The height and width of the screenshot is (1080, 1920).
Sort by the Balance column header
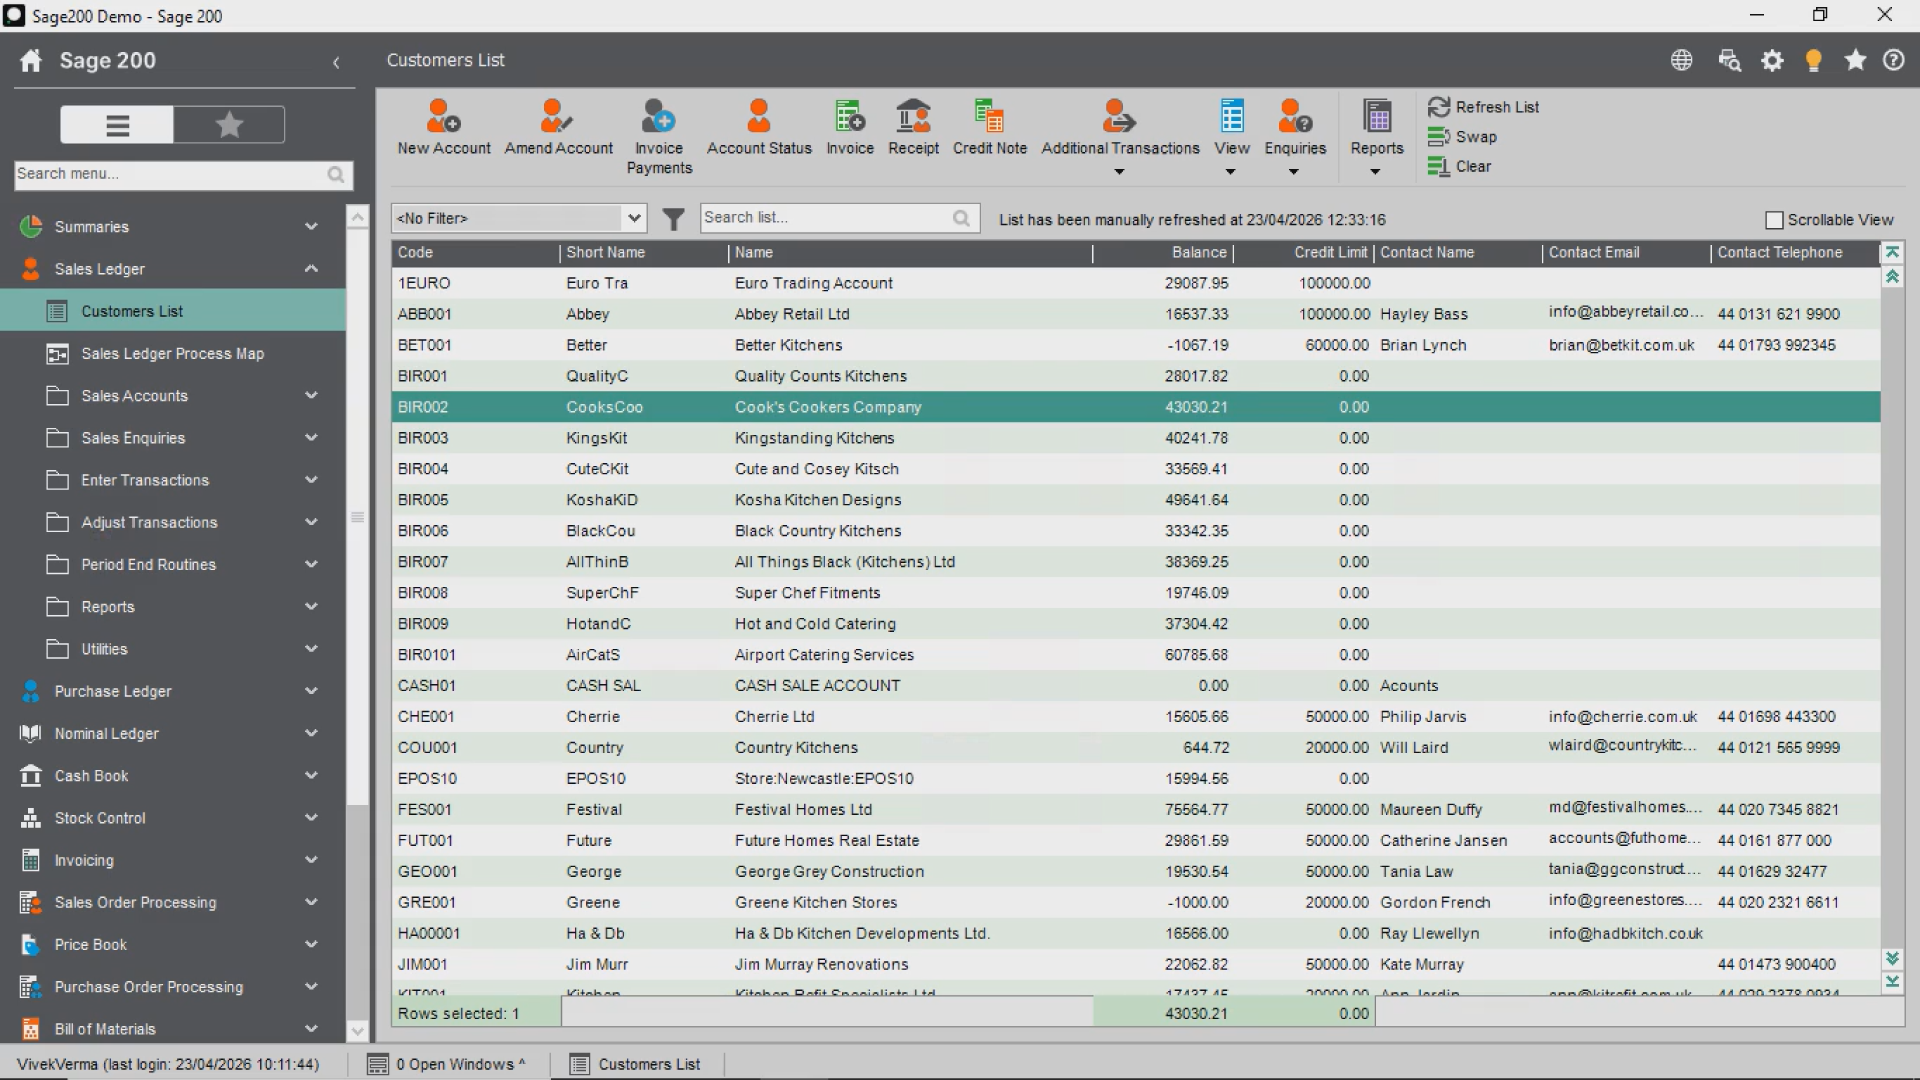pos(1163,253)
